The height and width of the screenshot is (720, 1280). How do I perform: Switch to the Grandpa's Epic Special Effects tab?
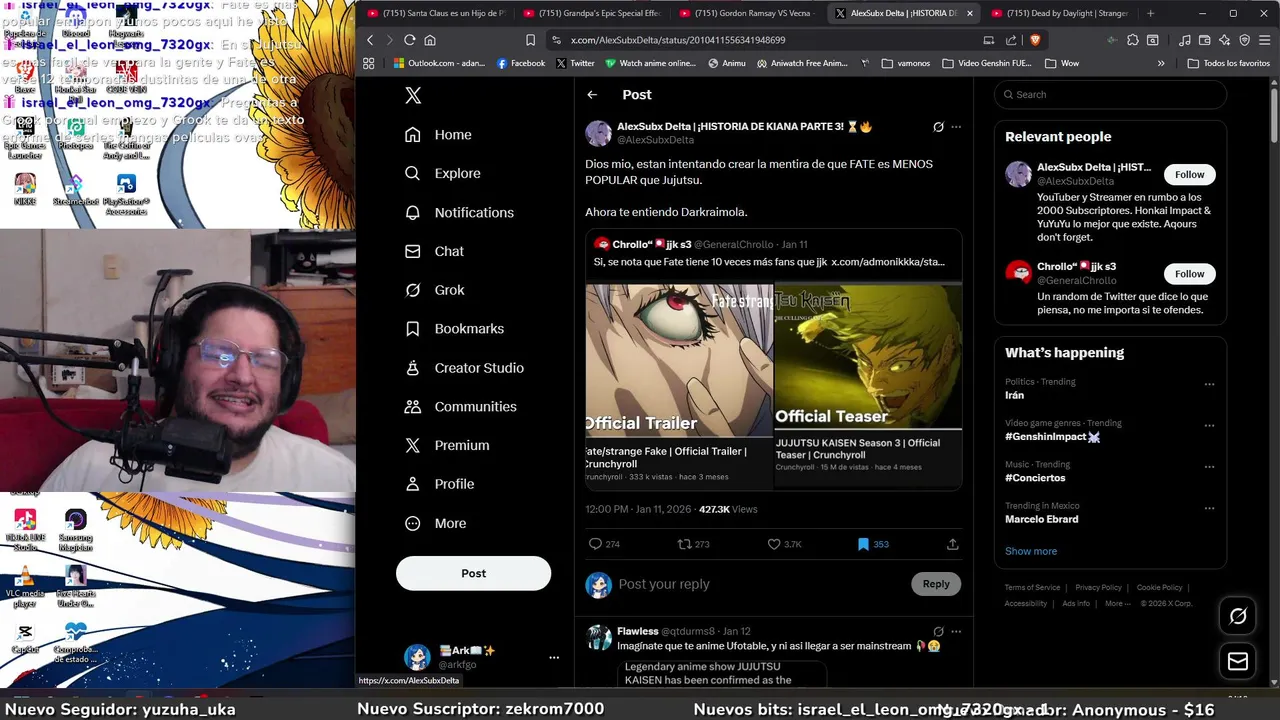coord(594,13)
